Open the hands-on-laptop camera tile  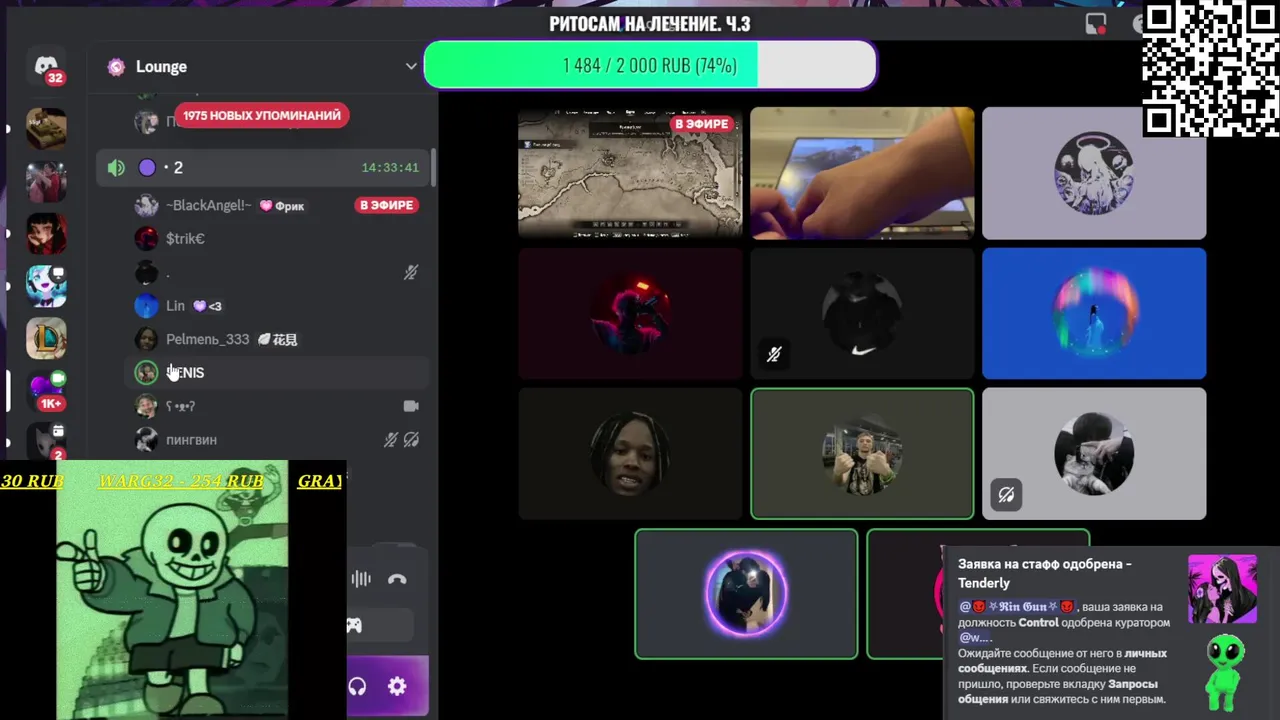[x=862, y=173]
